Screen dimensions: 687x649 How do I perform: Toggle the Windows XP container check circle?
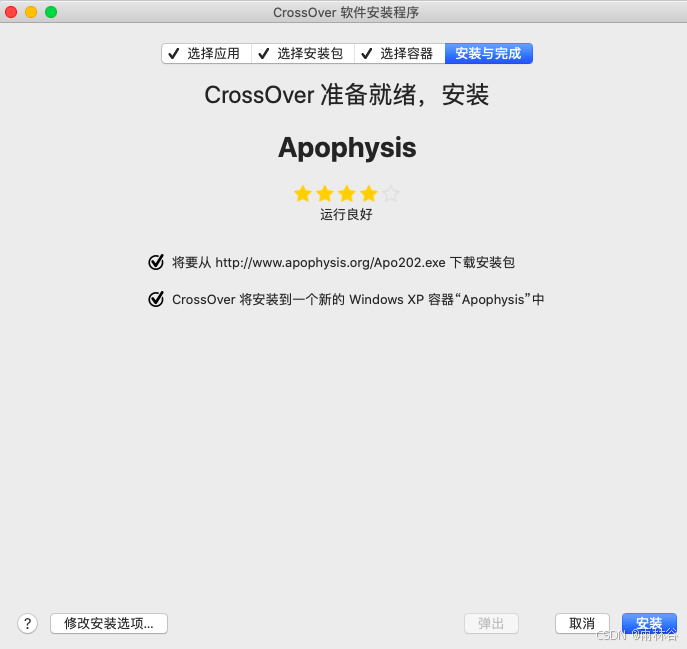coord(156,299)
